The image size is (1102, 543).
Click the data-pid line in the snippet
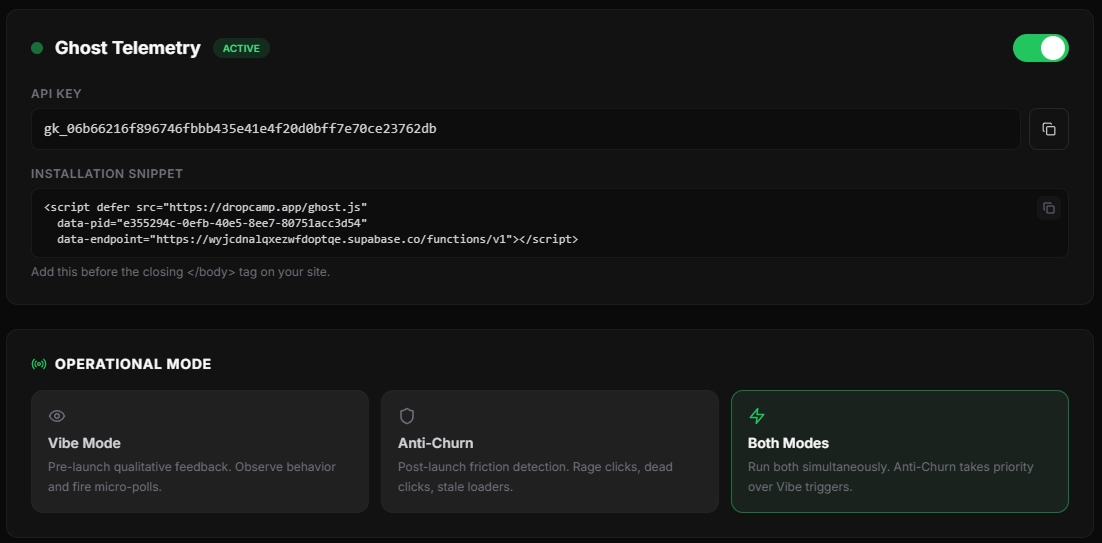pyautogui.click(x=213, y=223)
